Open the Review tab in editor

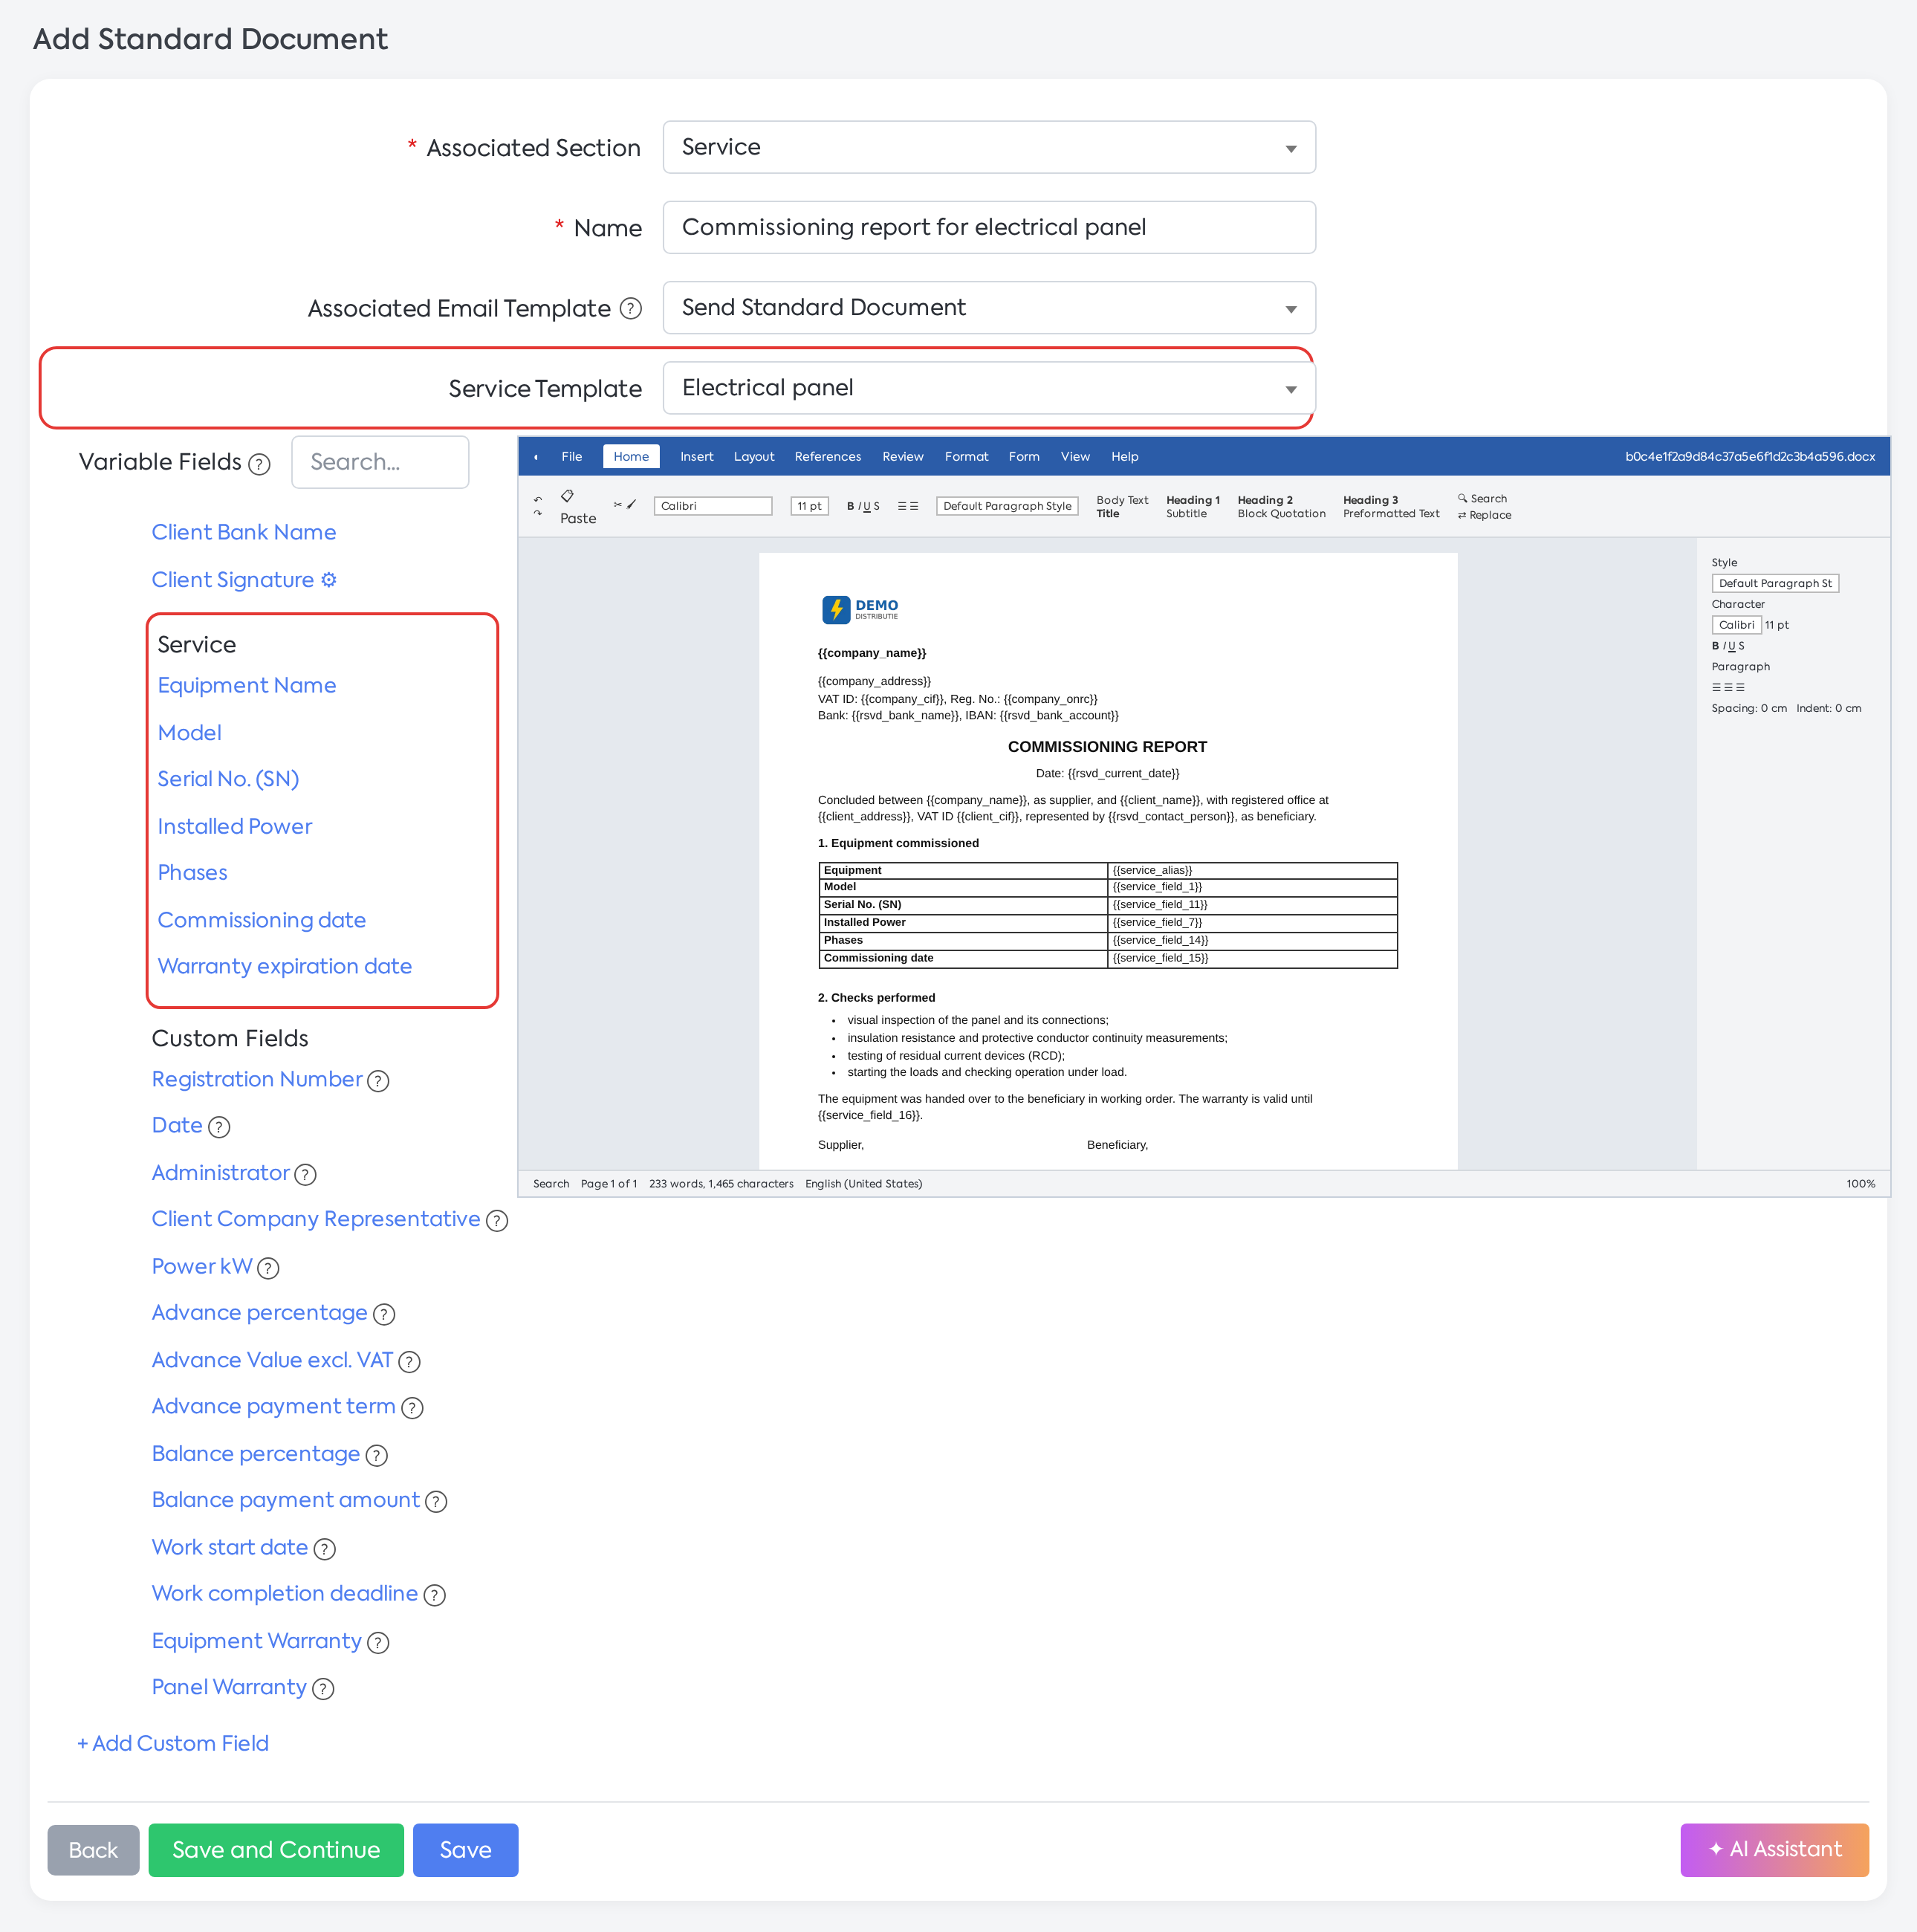click(x=902, y=457)
